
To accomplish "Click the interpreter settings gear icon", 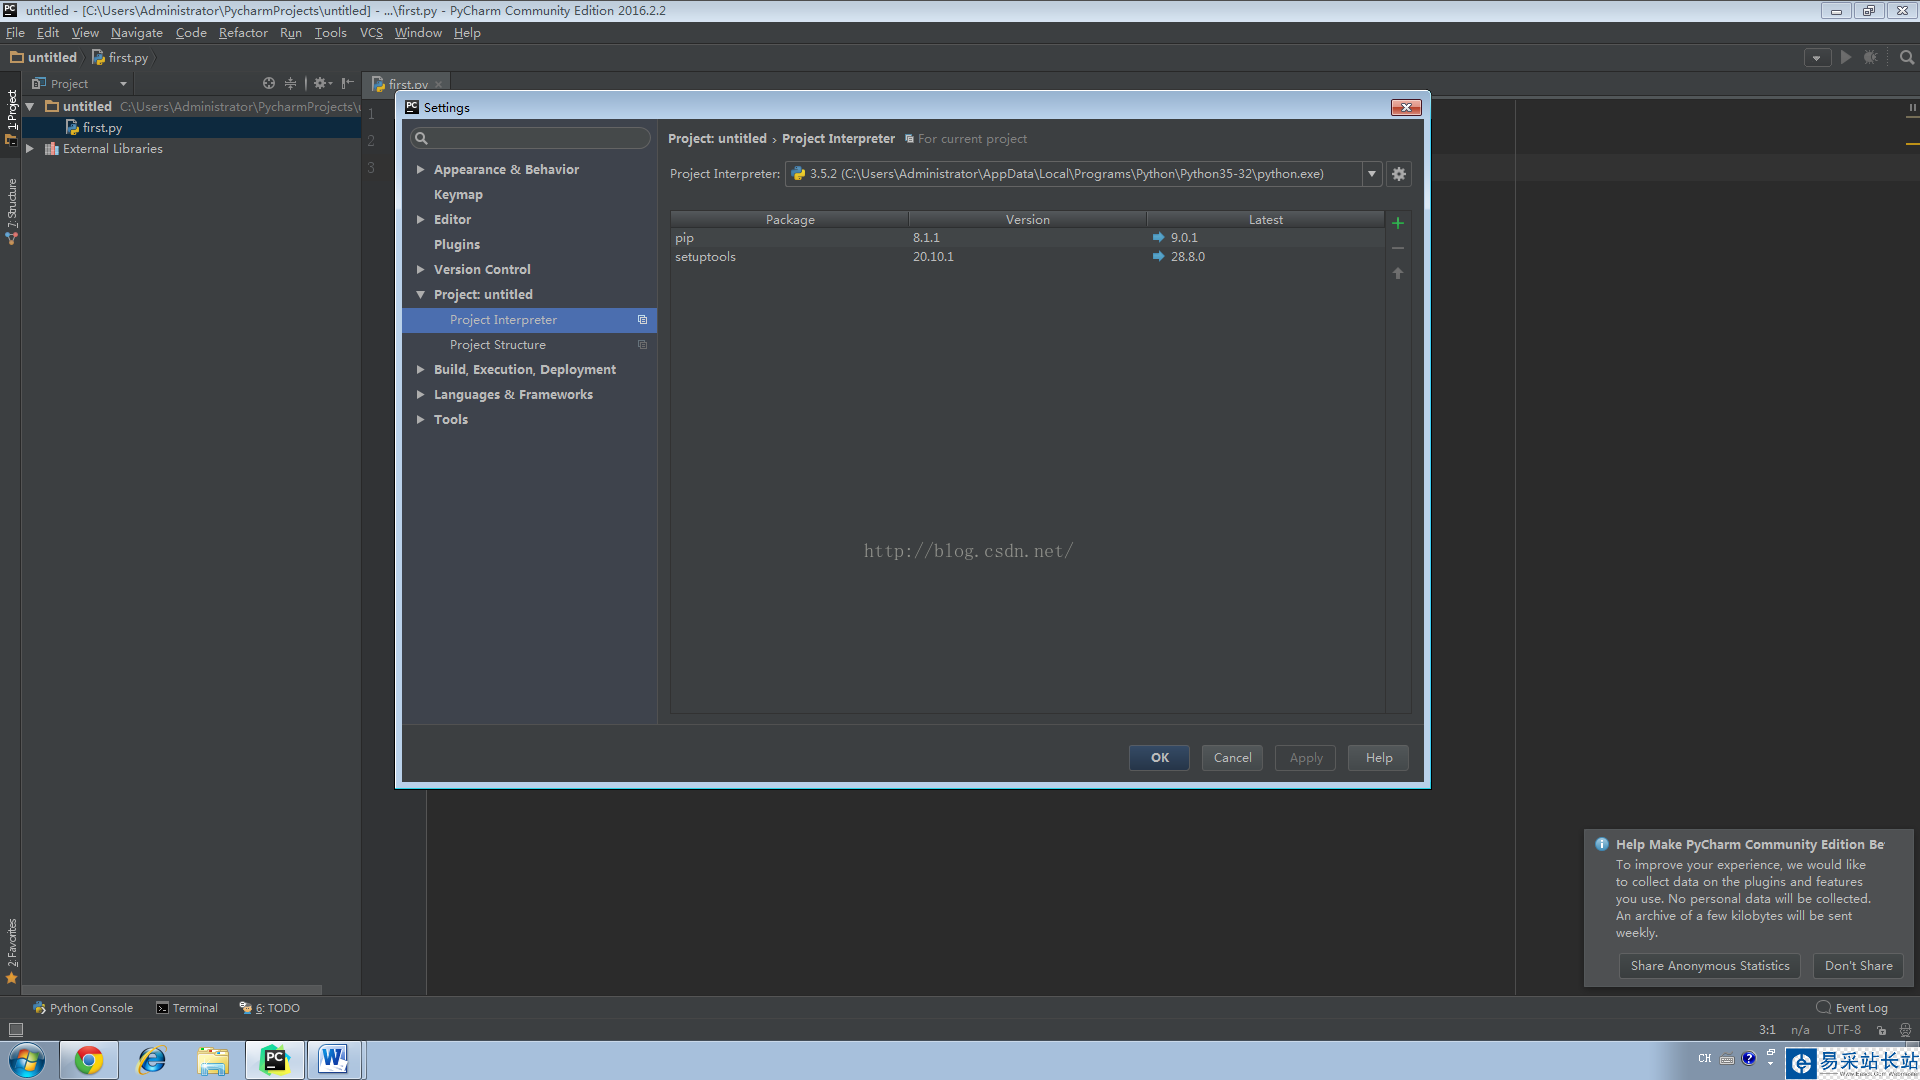I will (x=1399, y=174).
